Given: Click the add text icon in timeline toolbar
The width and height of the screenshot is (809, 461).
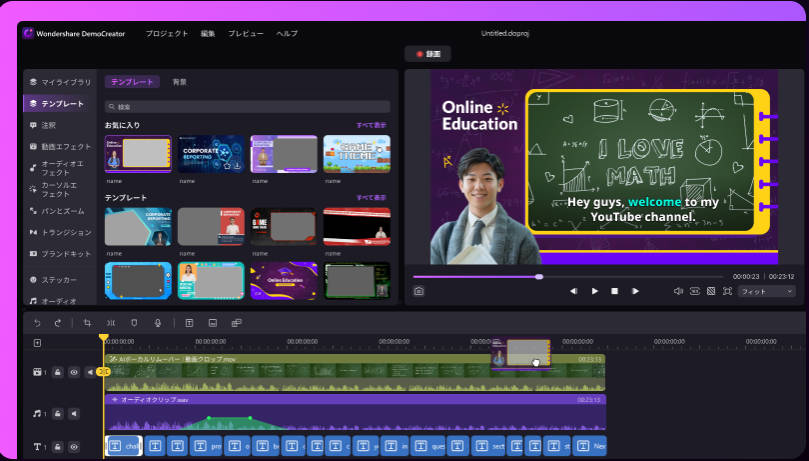Looking at the screenshot, I should [189, 323].
